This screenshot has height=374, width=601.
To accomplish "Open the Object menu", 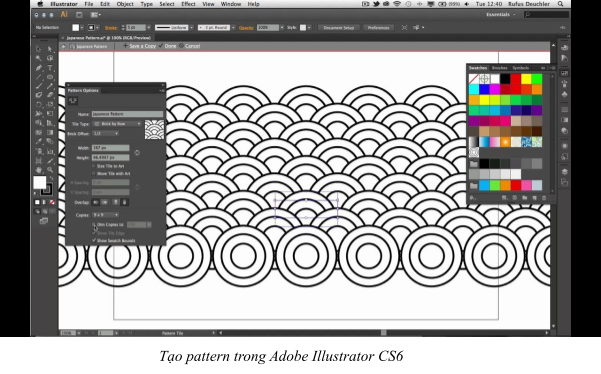I will tap(125, 4).
